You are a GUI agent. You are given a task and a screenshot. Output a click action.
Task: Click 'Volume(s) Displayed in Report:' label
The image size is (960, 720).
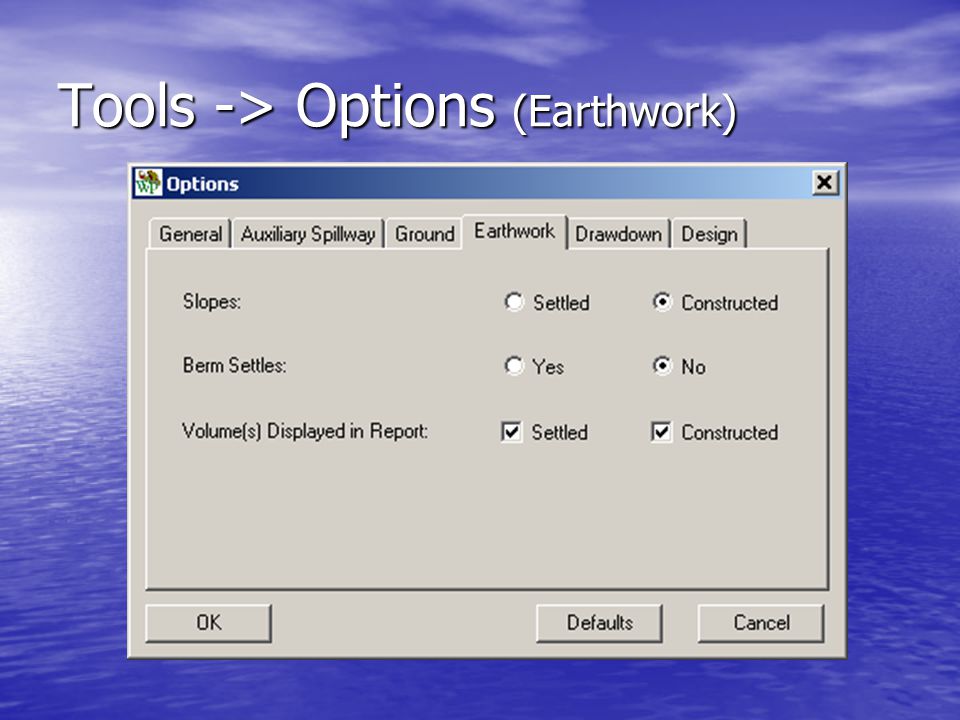point(305,431)
